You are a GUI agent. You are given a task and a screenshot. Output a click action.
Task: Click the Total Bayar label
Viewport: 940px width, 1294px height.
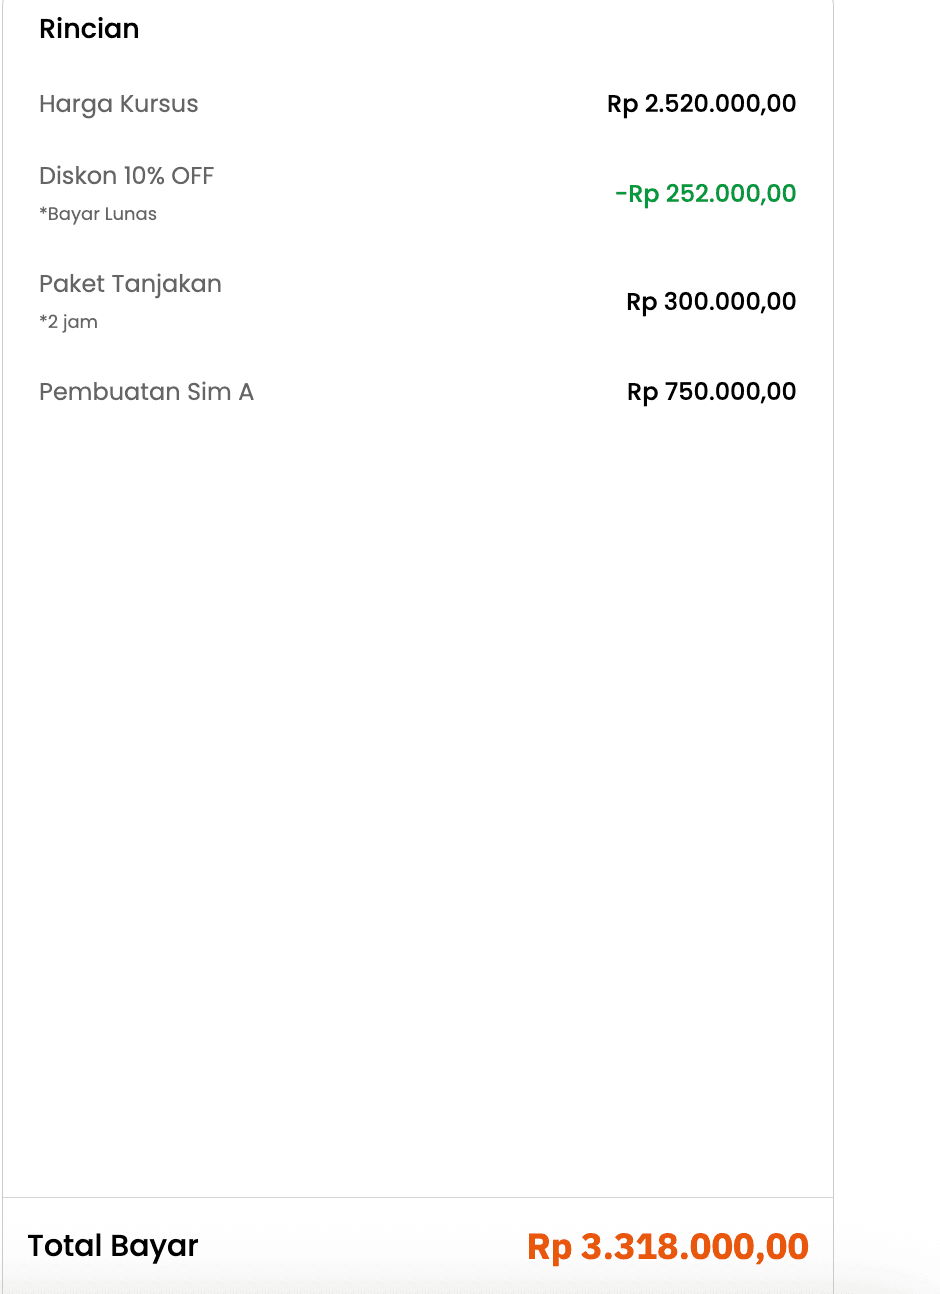click(x=113, y=1246)
